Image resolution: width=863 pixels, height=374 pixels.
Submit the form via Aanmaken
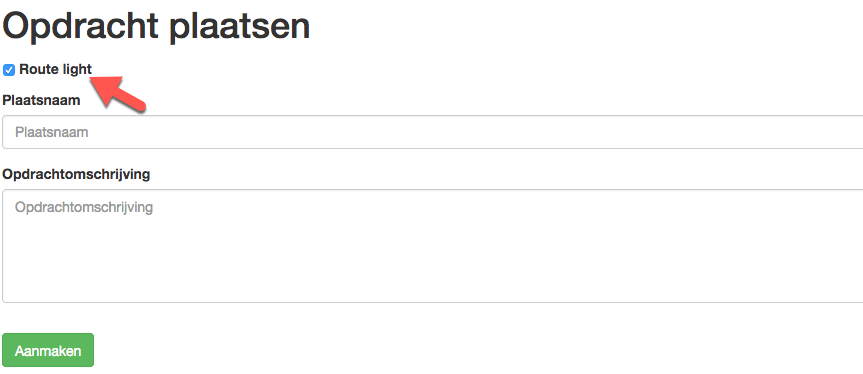pyautogui.click(x=48, y=350)
